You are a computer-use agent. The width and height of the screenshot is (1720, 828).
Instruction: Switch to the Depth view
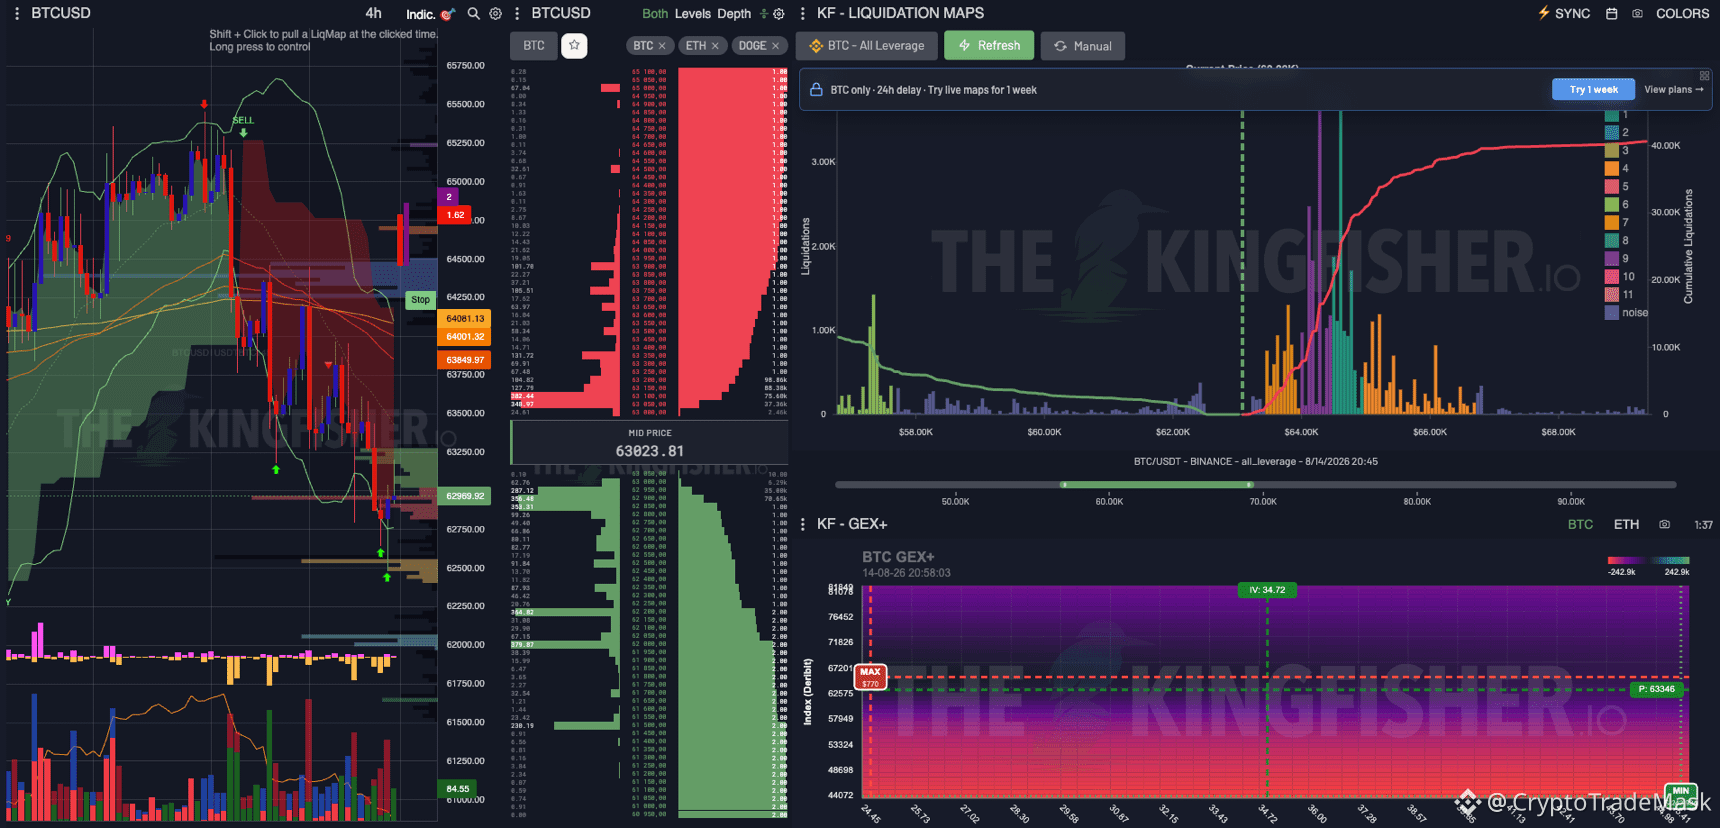coord(734,14)
